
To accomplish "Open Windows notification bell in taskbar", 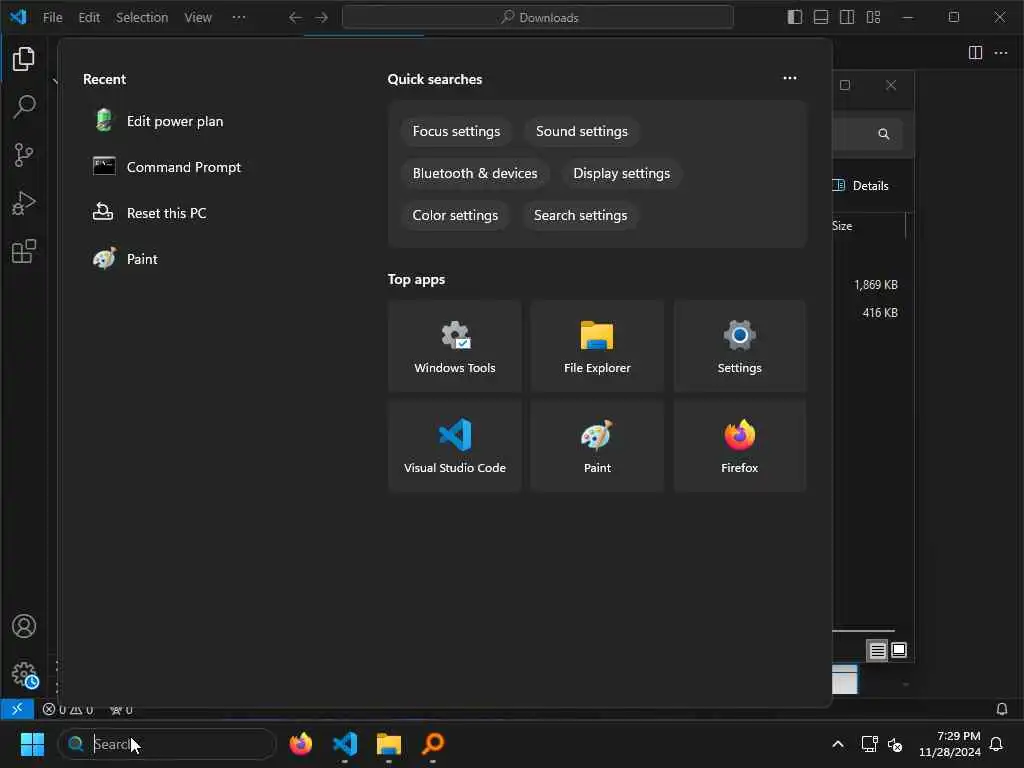I will pos(996,744).
